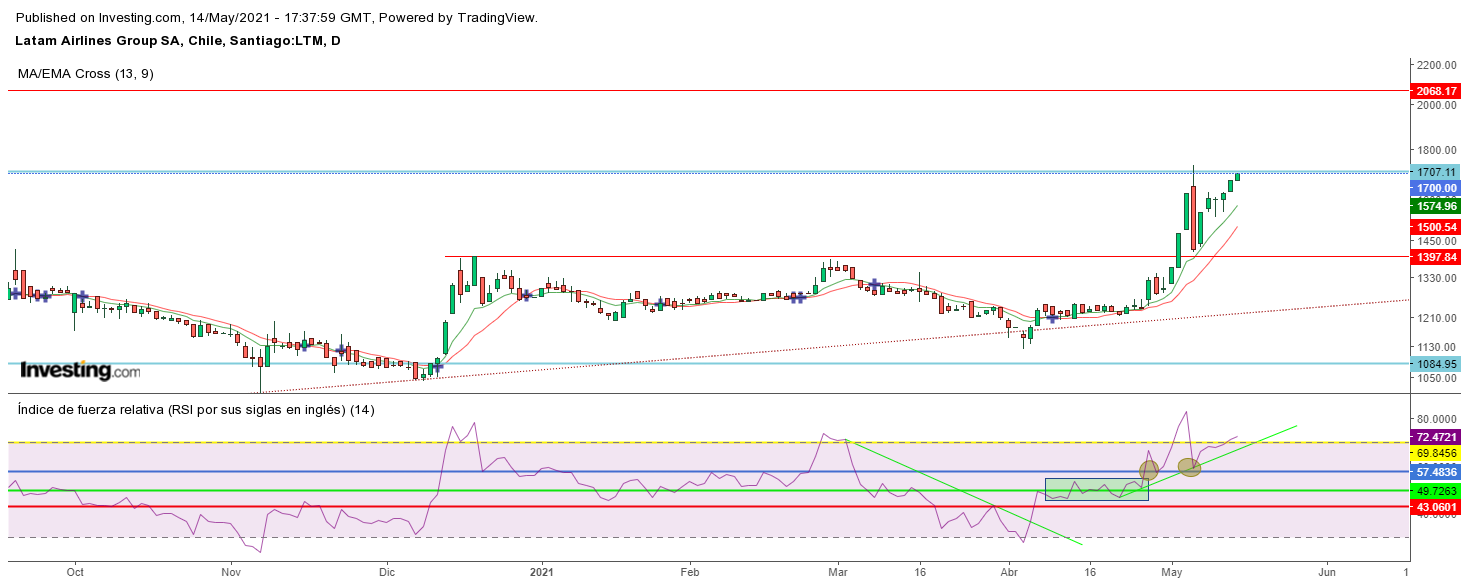
Task: Click the Published on Investing.com header line
Action: tap(277, 18)
